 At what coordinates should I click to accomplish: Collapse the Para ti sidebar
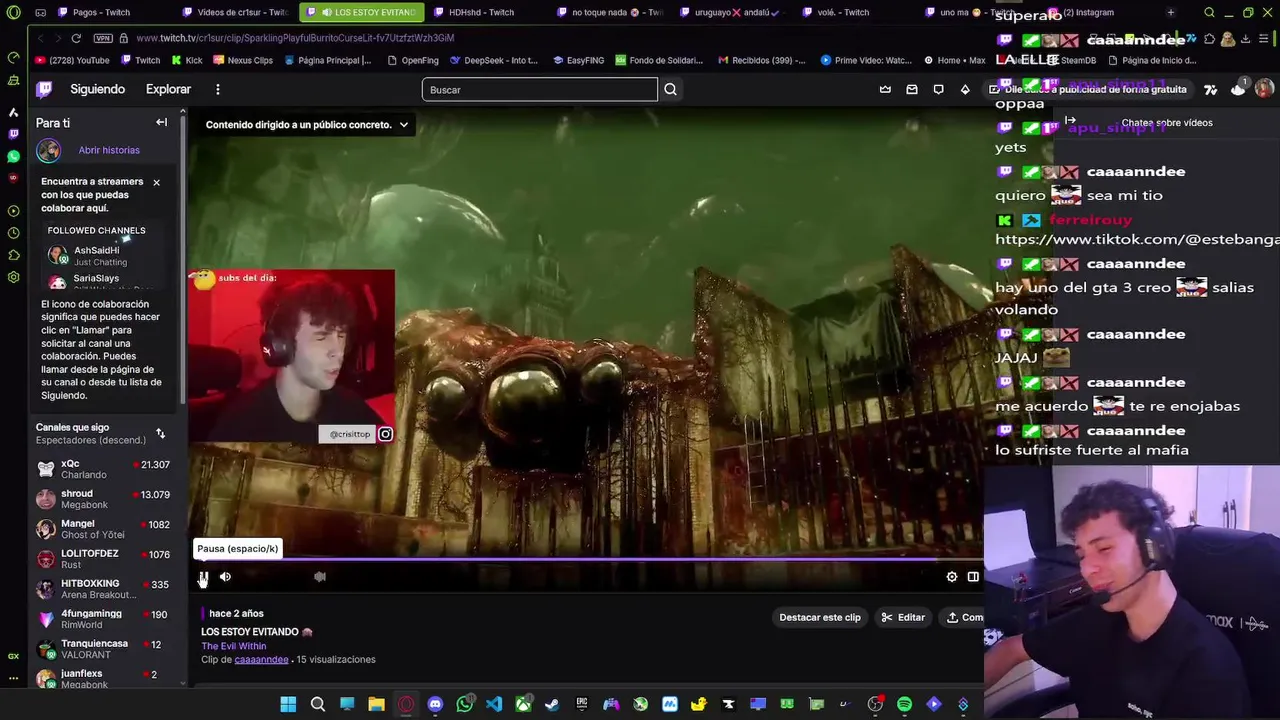(x=161, y=122)
